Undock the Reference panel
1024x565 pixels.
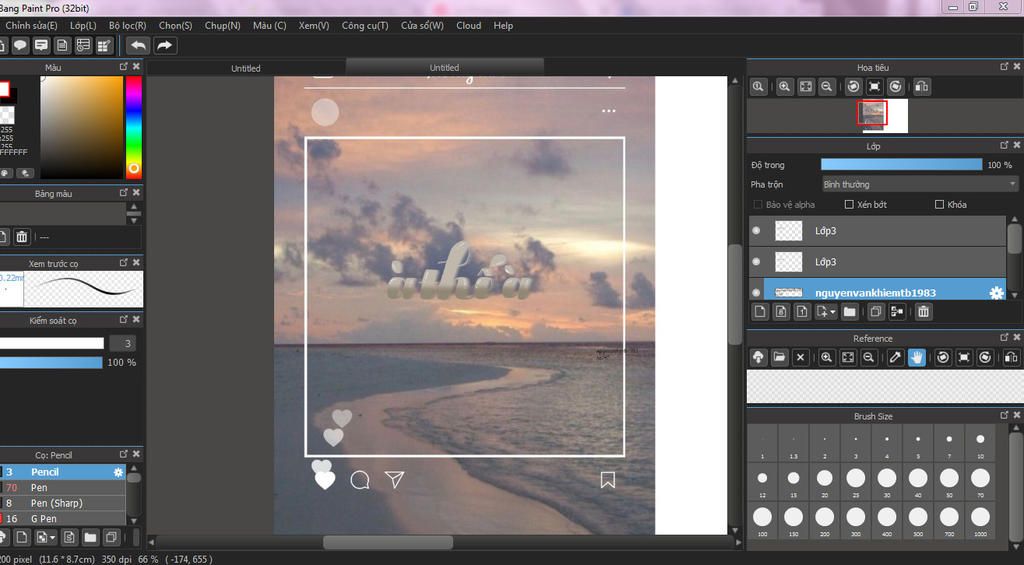tap(1004, 338)
